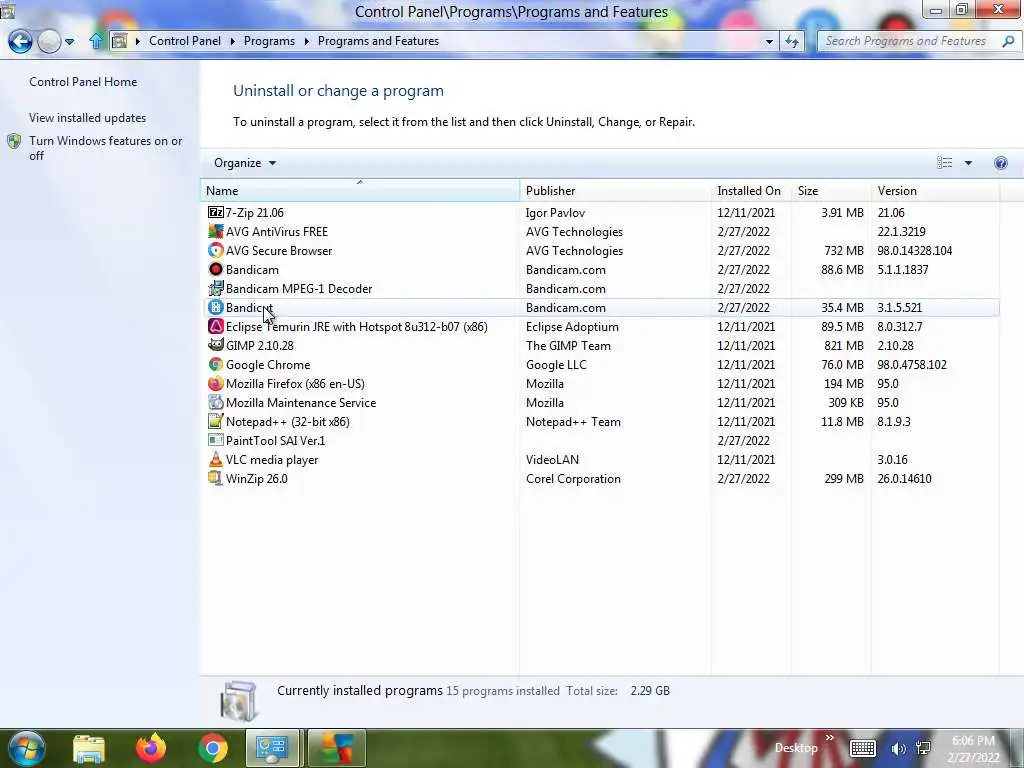Screen dimensions: 1024x768
Task: Click the change view list icon
Action: (944, 163)
